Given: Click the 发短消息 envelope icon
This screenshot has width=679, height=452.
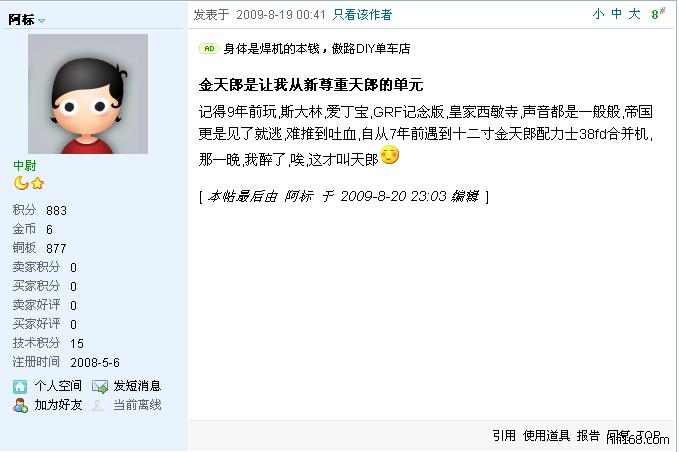Looking at the screenshot, I should pyautogui.click(x=100, y=386).
